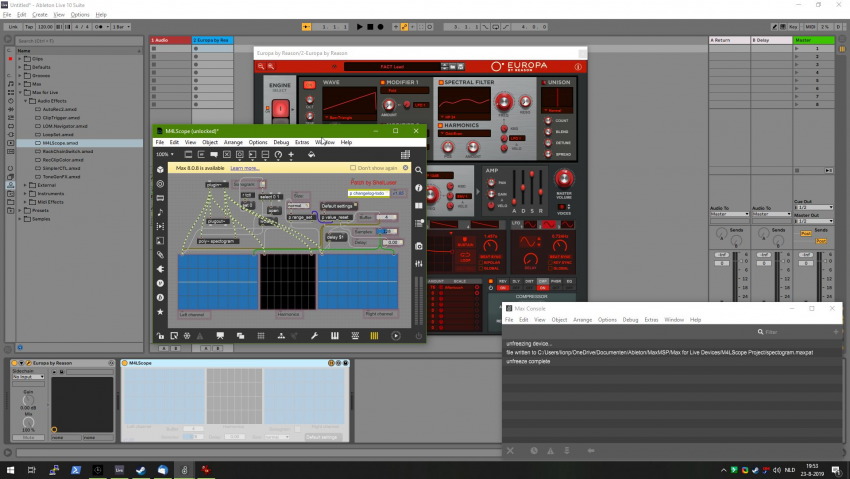Toggle the Spectral Filter enable button in Europa
Screen dimensions: 850x479
(x=440, y=83)
